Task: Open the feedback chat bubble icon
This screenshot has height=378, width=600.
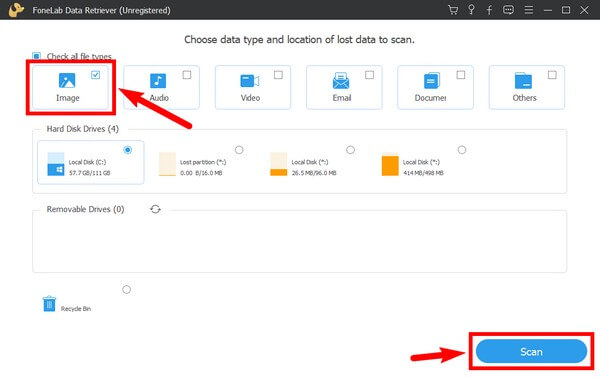Action: click(508, 10)
